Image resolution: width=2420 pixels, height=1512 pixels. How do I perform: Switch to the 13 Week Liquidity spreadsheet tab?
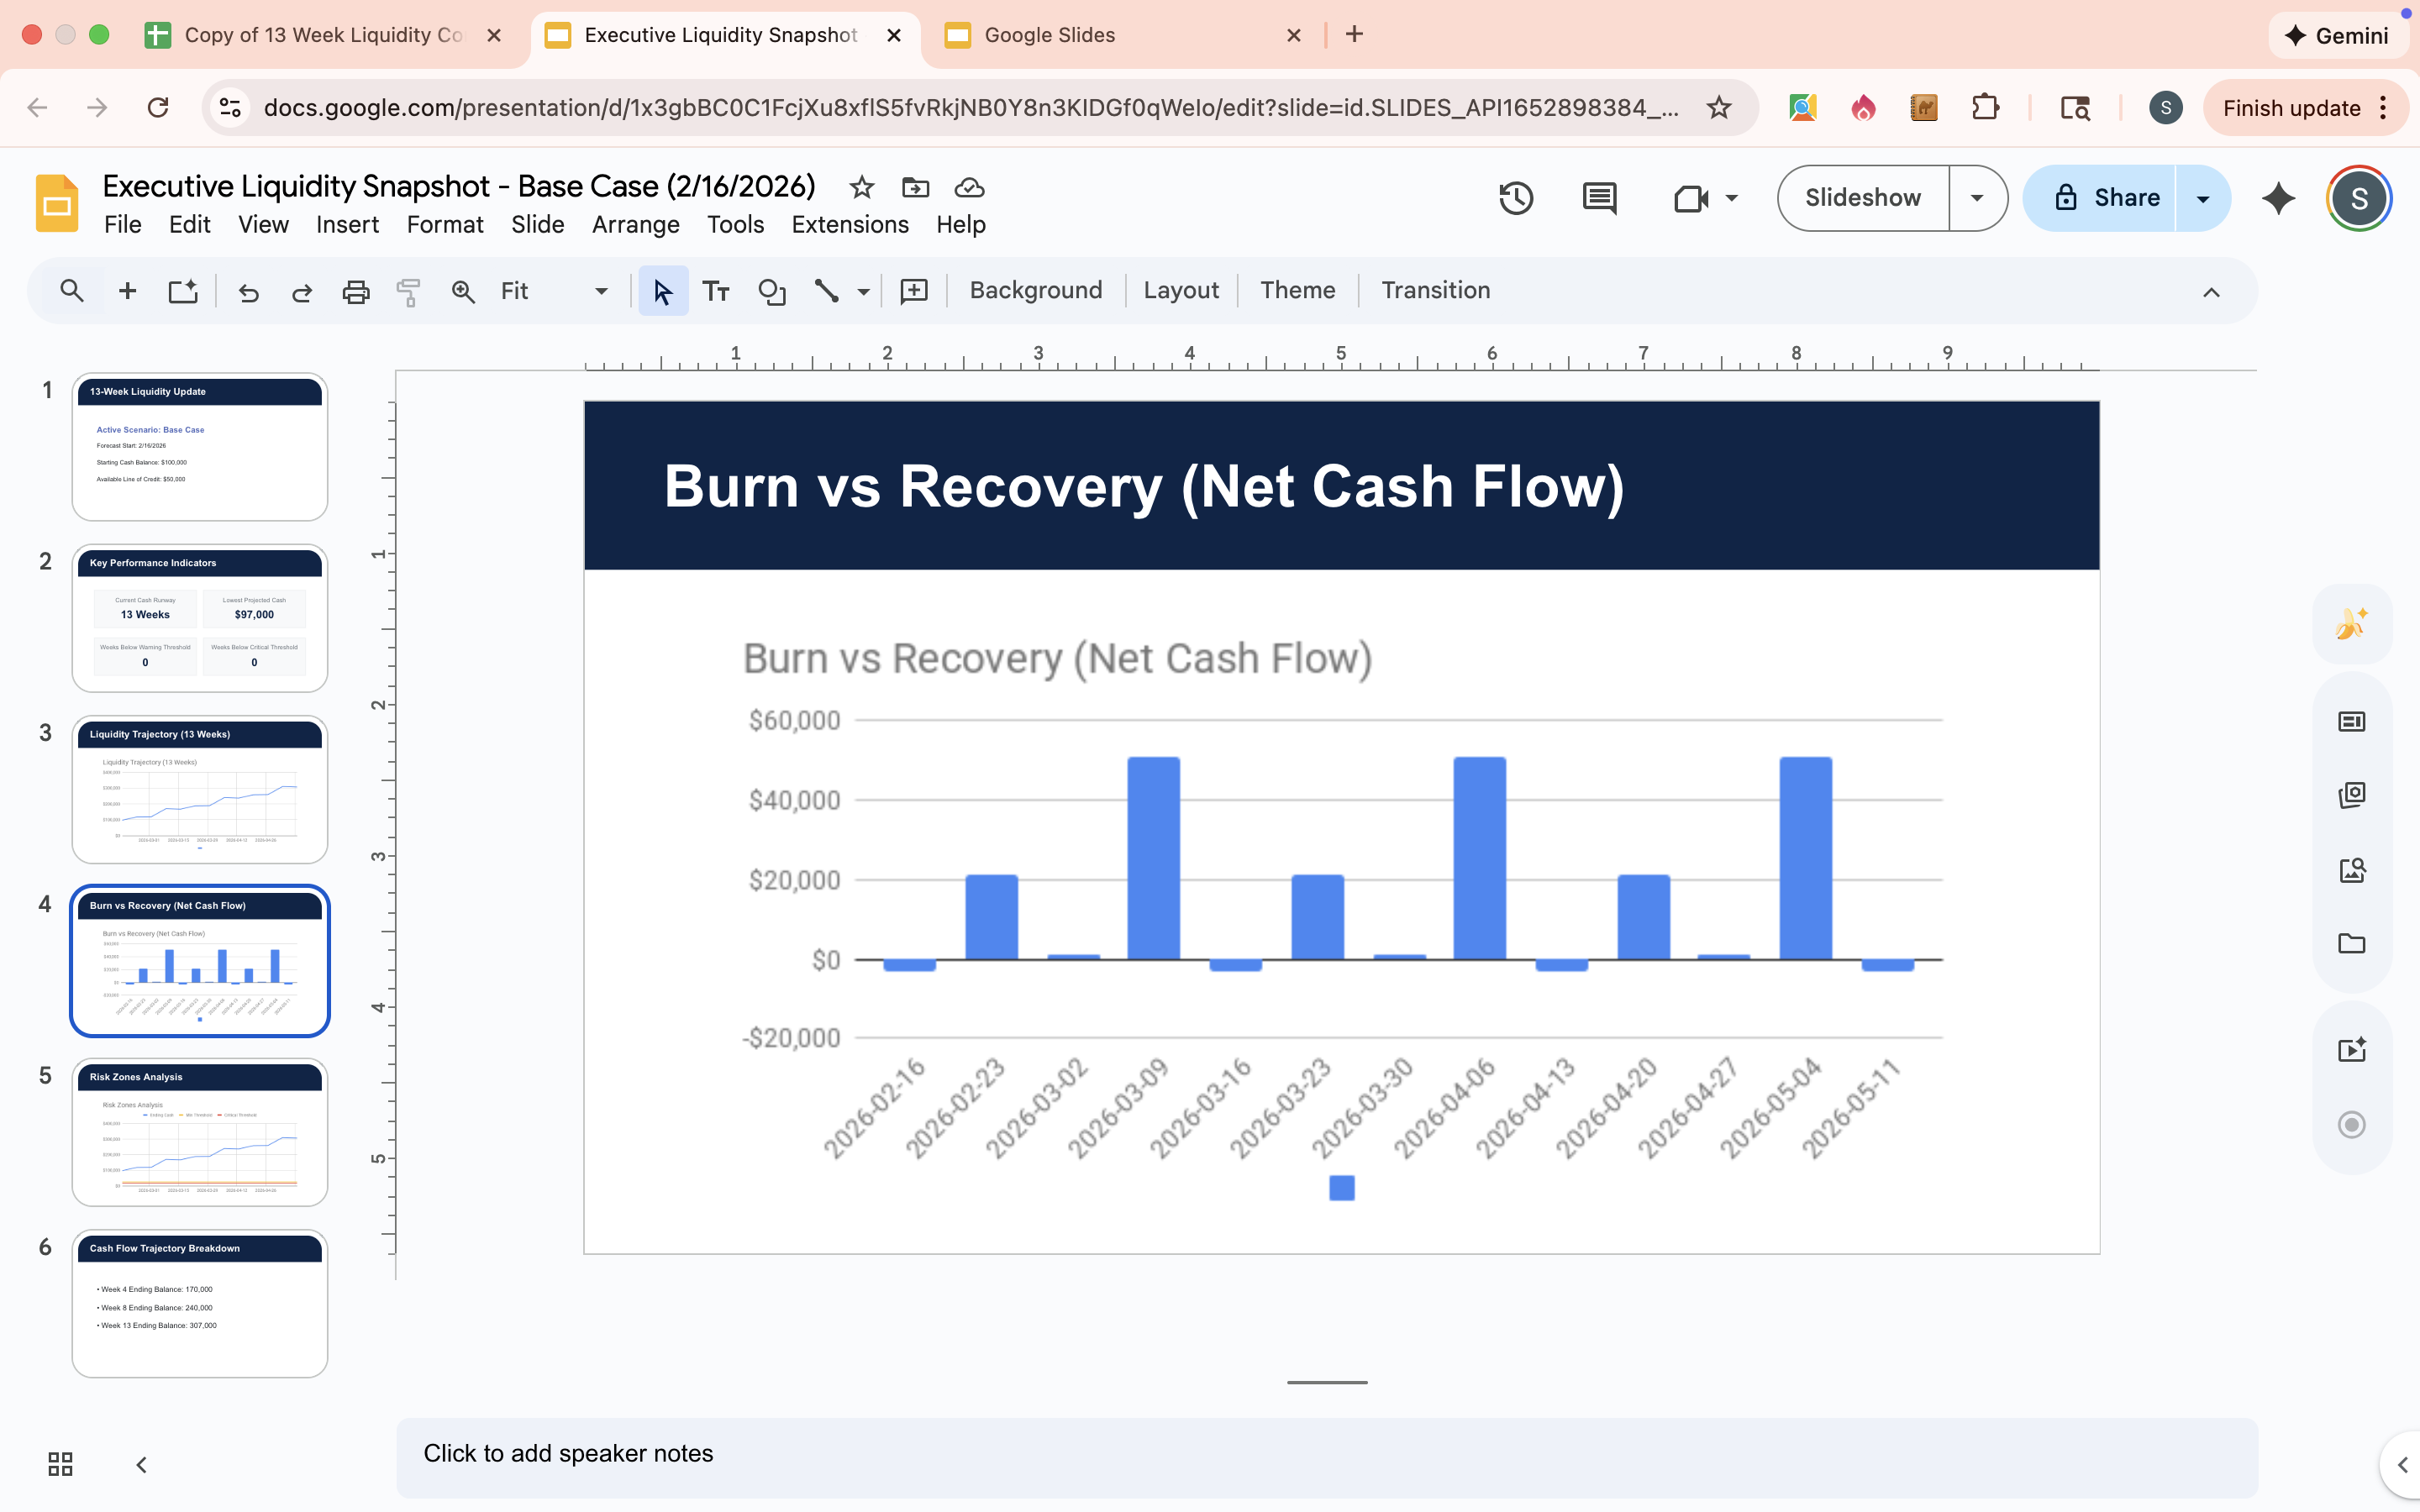325,35
